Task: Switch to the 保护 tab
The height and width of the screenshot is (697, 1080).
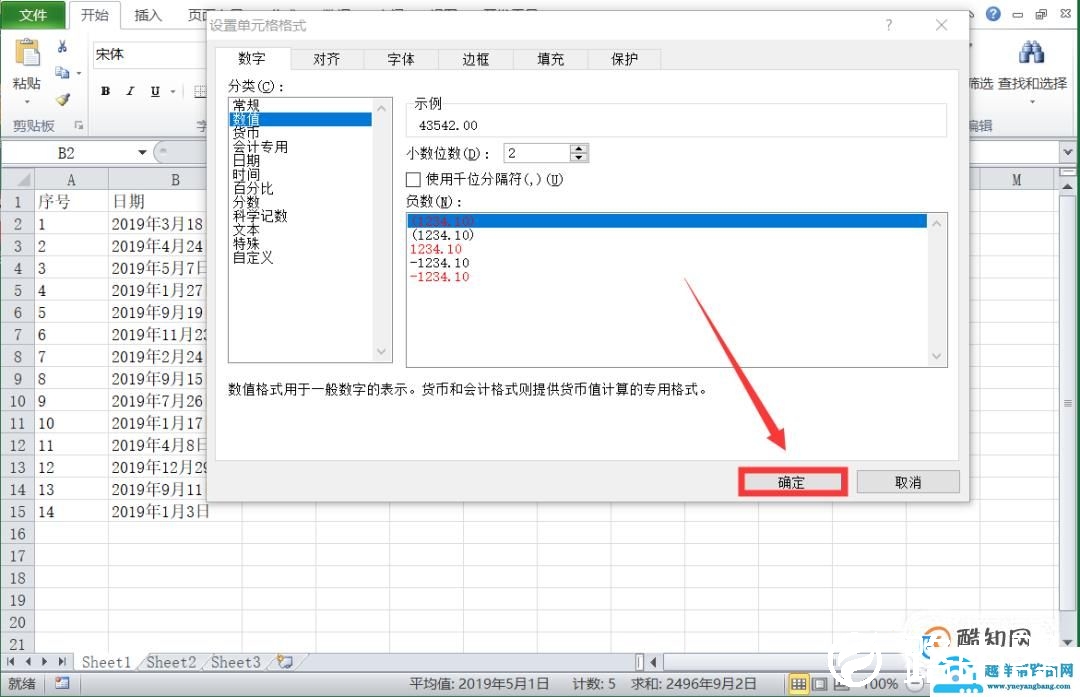Action: tap(625, 59)
